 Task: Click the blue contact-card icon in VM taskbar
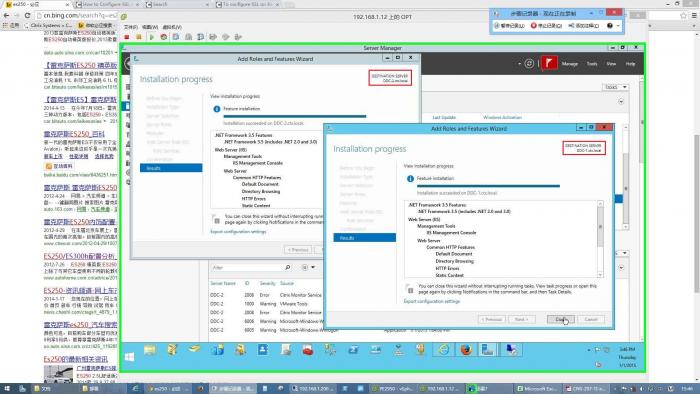click(x=262, y=350)
